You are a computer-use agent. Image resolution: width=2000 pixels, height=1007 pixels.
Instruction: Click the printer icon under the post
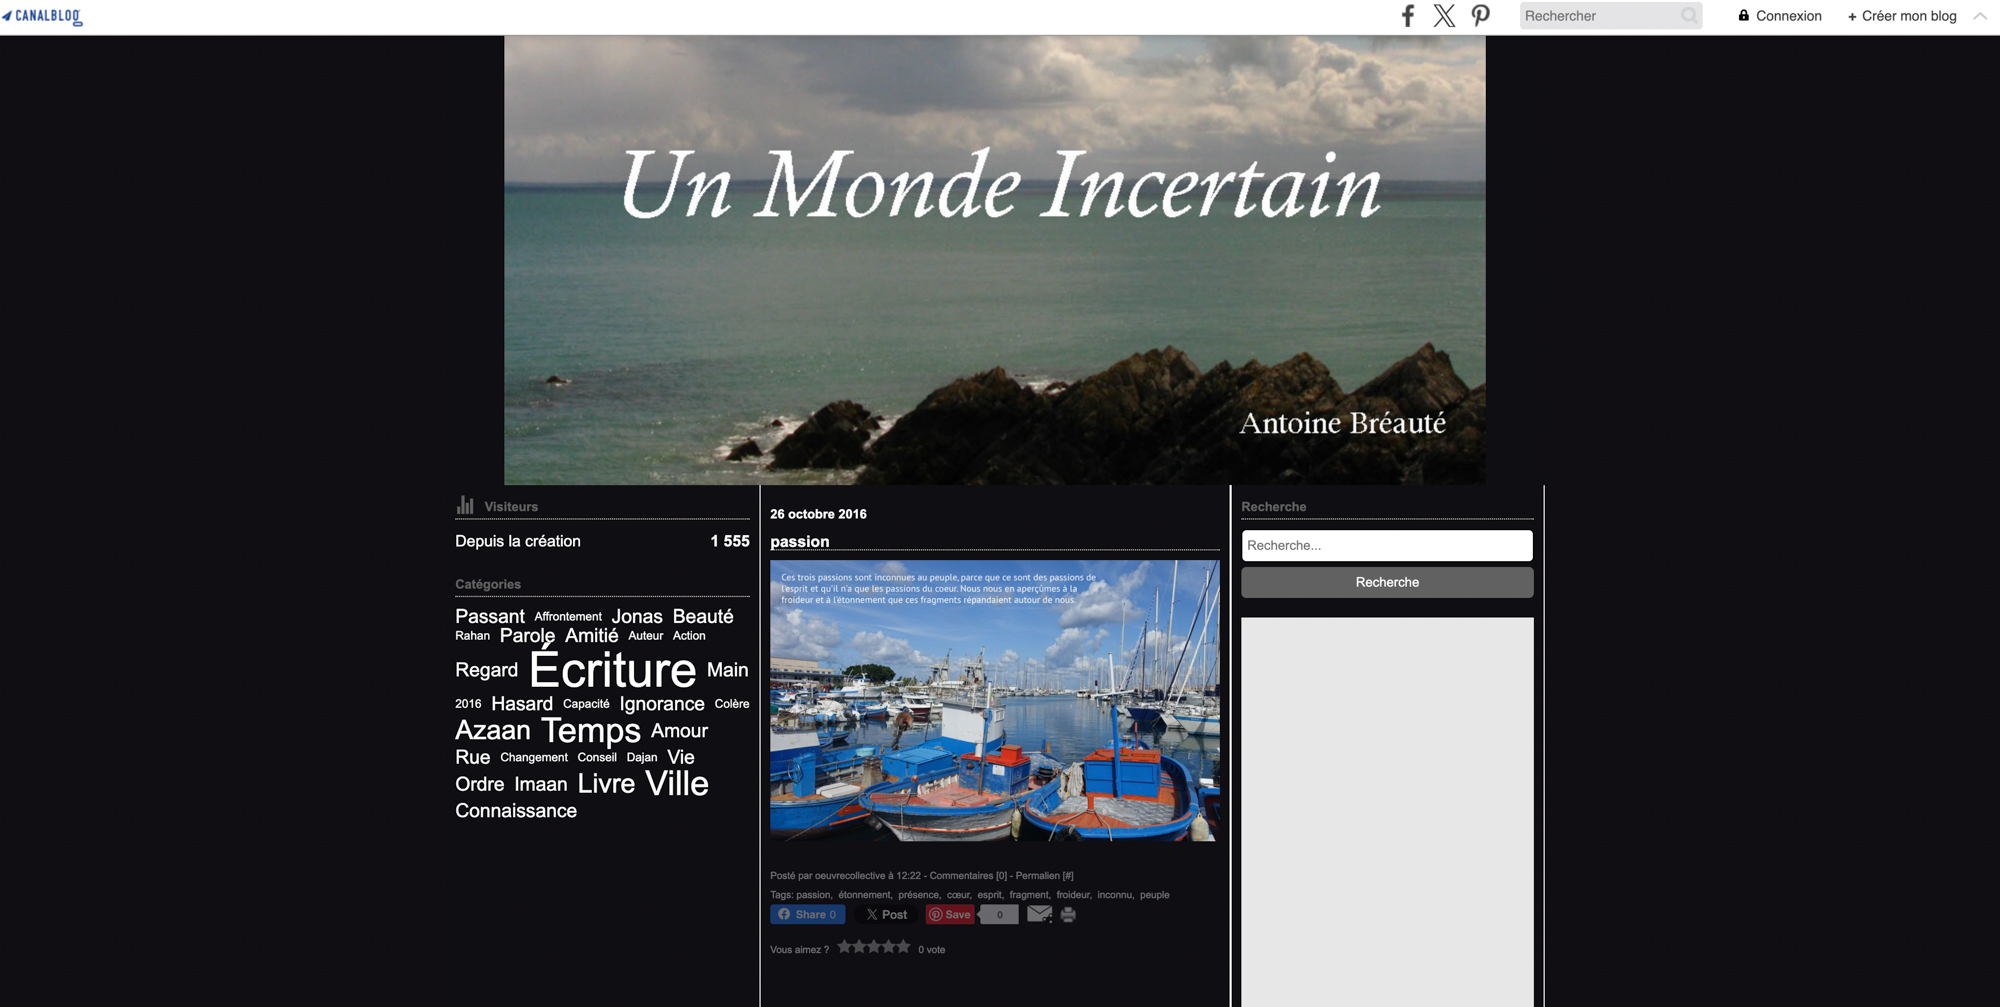1068,915
